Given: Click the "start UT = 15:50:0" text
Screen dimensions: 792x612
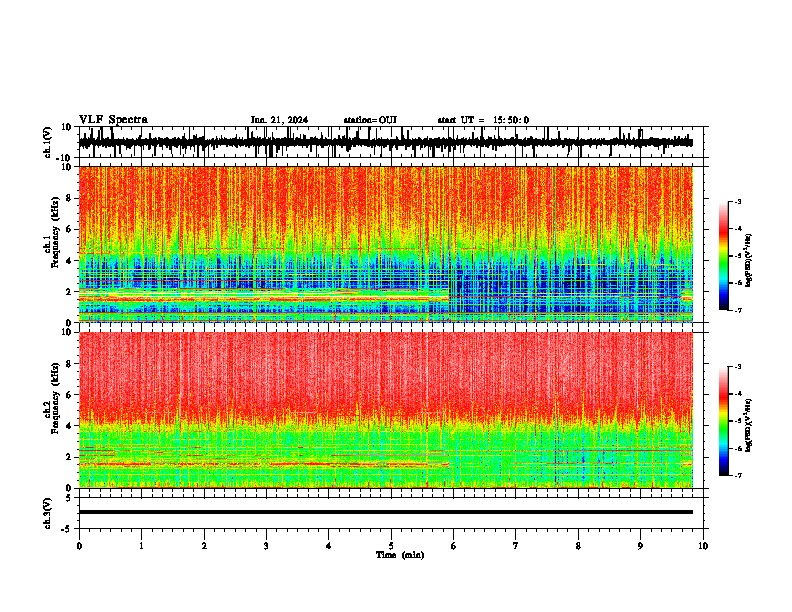Looking at the screenshot, I should pos(483,120).
